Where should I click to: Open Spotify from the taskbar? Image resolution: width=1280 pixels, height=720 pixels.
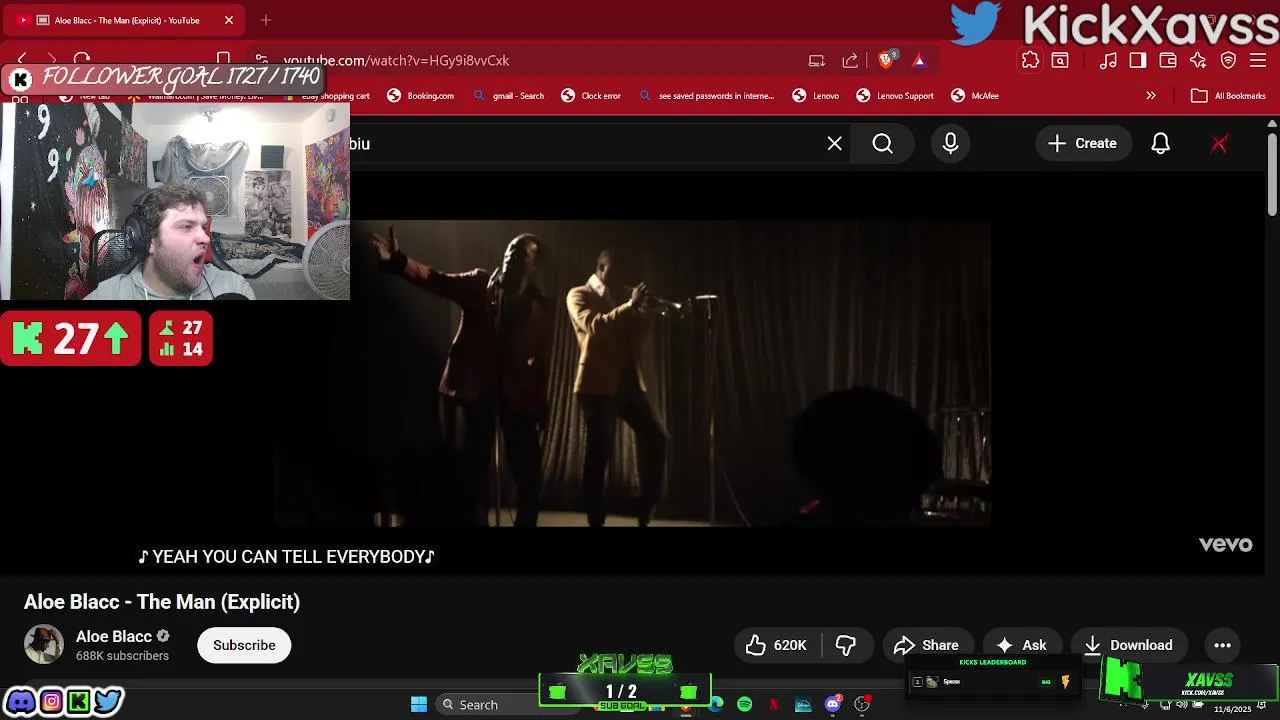point(745,705)
